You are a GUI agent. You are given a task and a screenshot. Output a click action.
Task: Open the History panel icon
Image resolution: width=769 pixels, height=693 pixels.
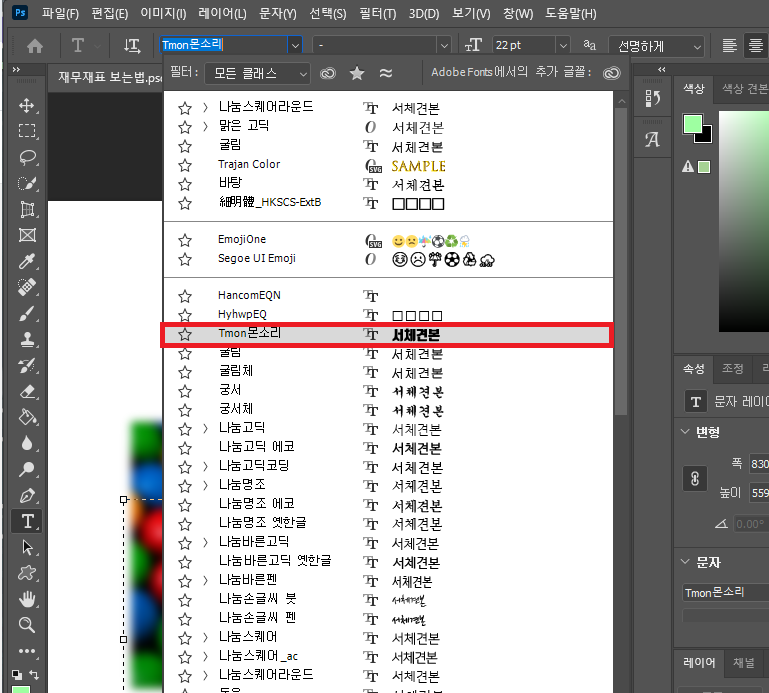point(652,99)
